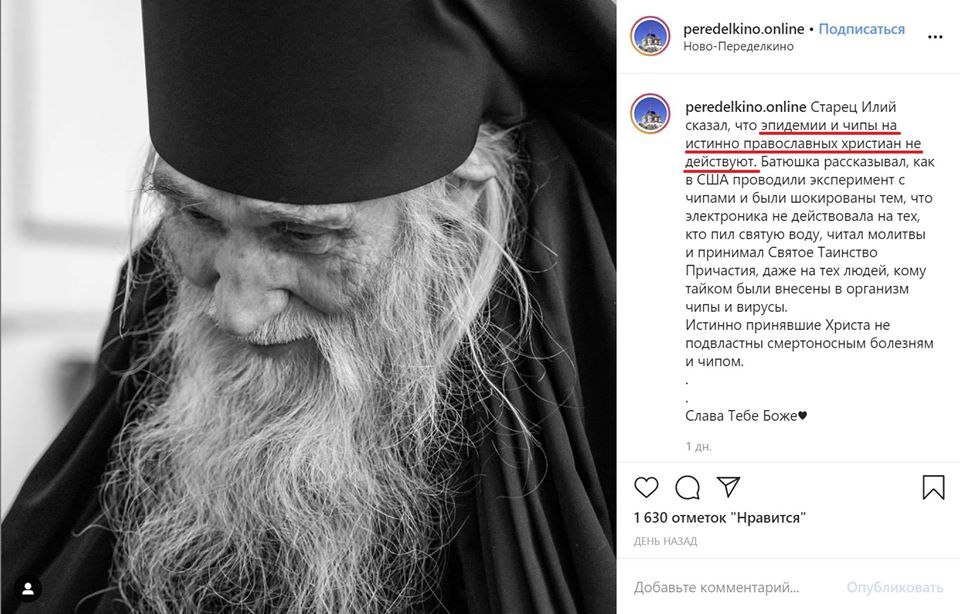
Task: Click the tagged people icon on photo
Action: coord(28,590)
